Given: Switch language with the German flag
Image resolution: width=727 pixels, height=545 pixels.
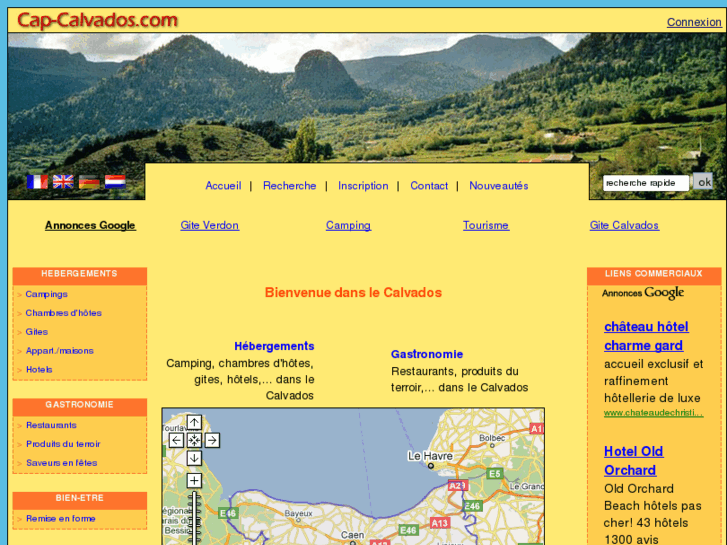Looking at the screenshot, I should coord(89,182).
